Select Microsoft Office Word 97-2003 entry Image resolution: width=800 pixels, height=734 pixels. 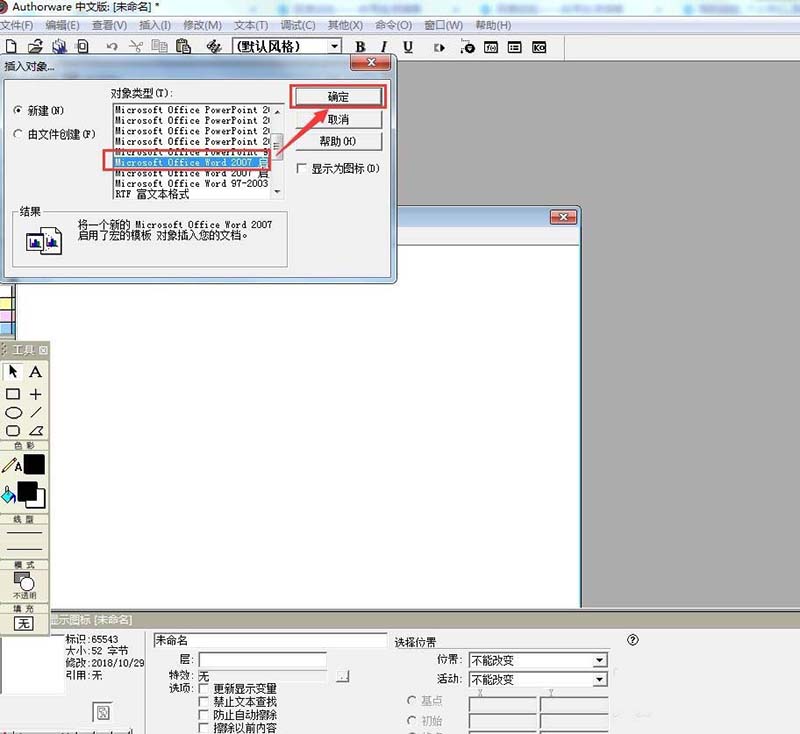(191, 183)
